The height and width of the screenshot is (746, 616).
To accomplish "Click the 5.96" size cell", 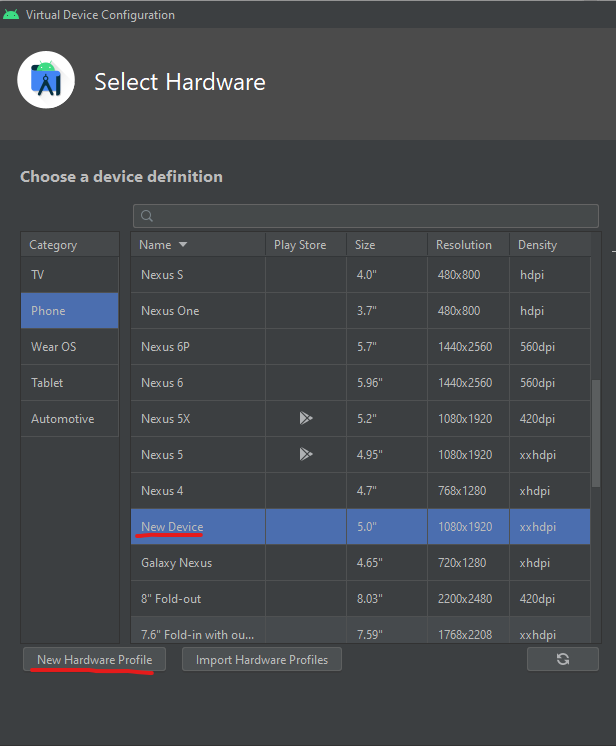I will [x=387, y=383].
